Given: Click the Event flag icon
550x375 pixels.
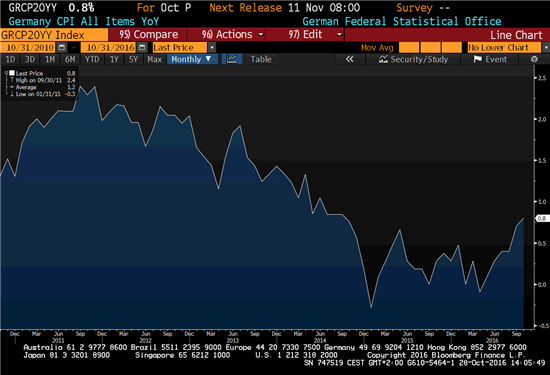Looking at the screenshot, I should pos(477,59).
